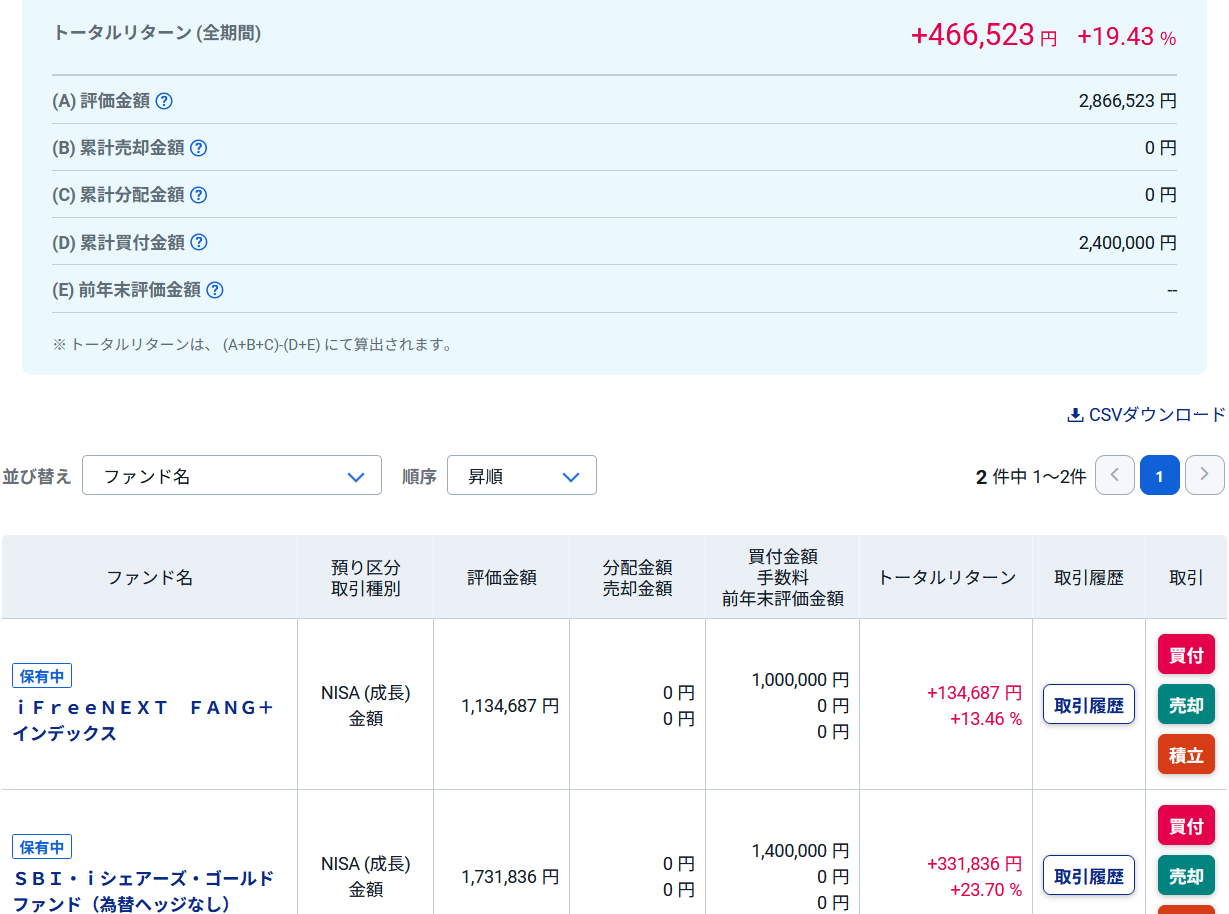Viewport: 1229px width, 914px height.
Task: Click the +331,836 円 return value
Action: (x=974, y=864)
